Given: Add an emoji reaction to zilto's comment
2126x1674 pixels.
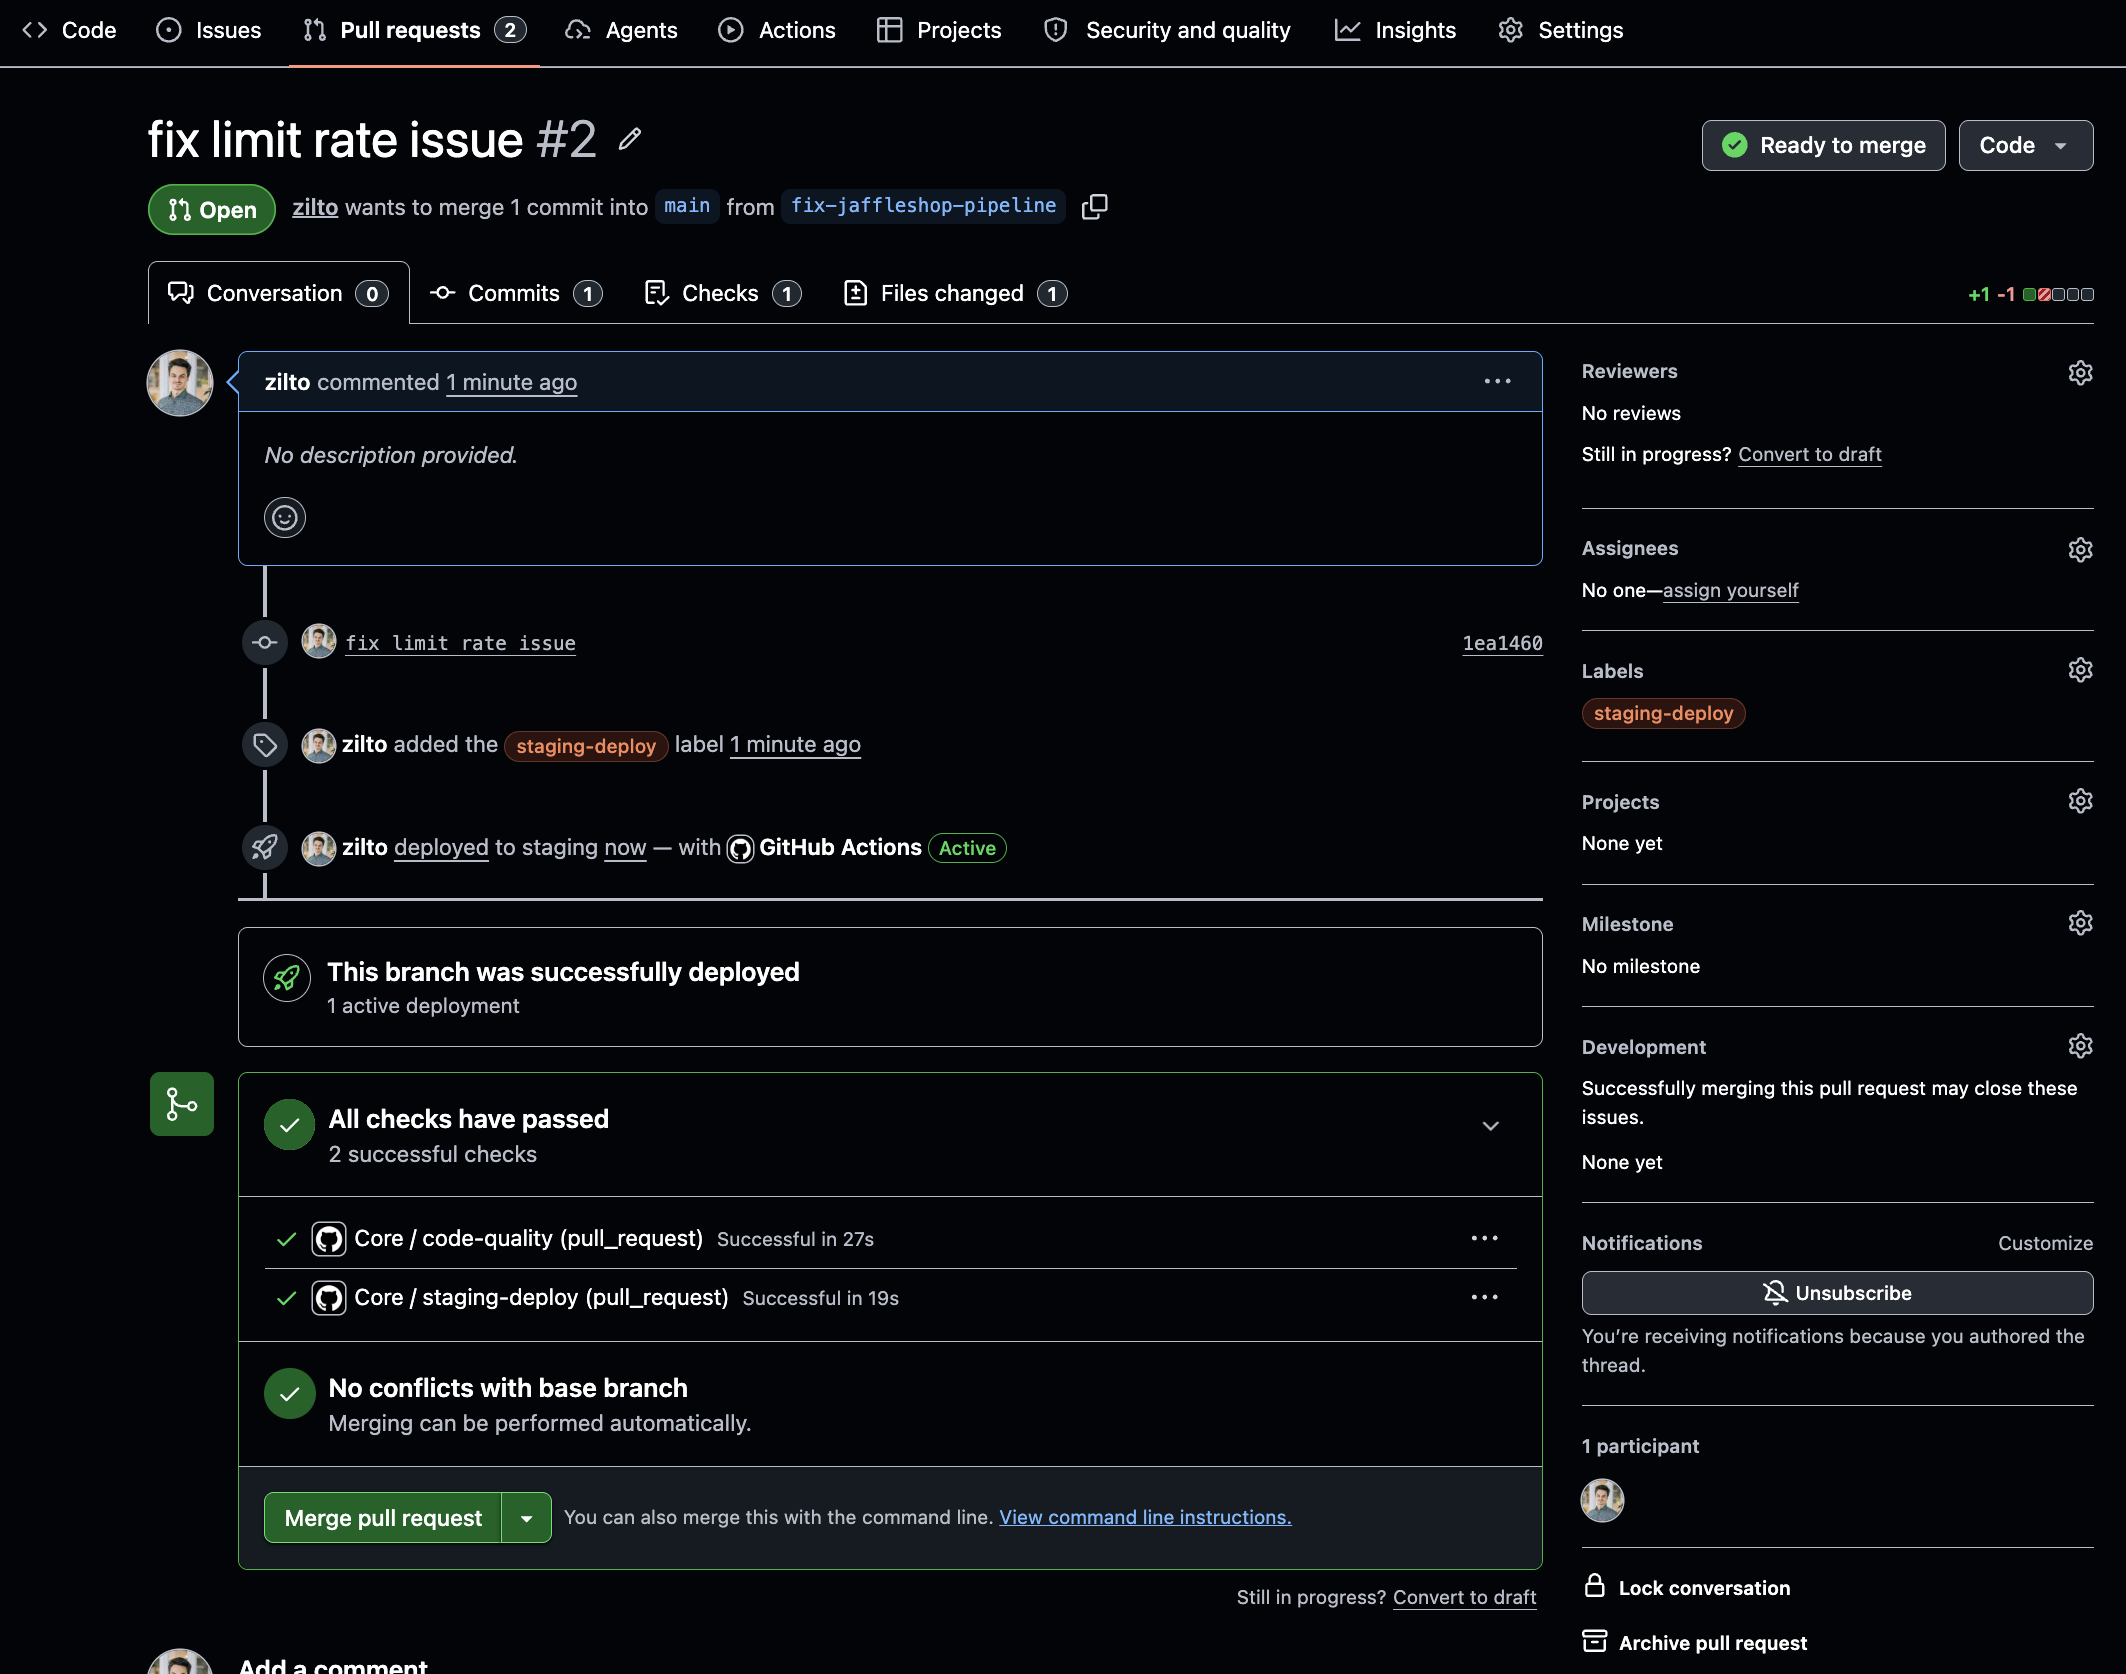Looking at the screenshot, I should coord(285,518).
